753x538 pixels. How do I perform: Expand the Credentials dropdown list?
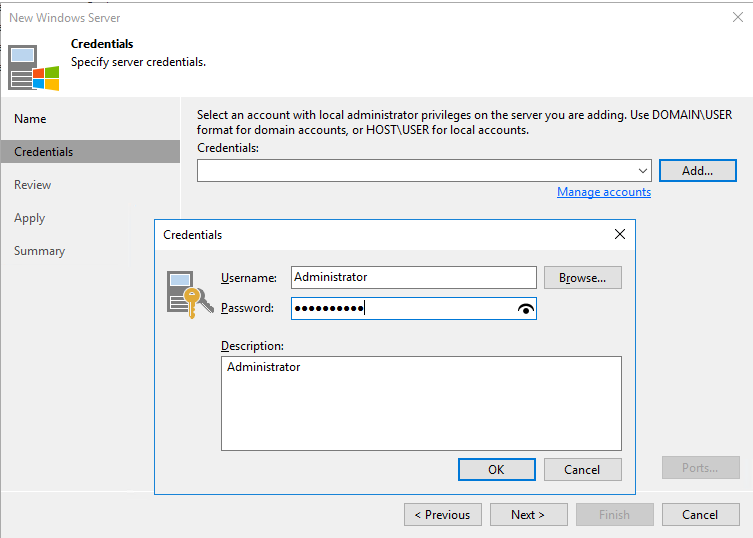click(642, 171)
